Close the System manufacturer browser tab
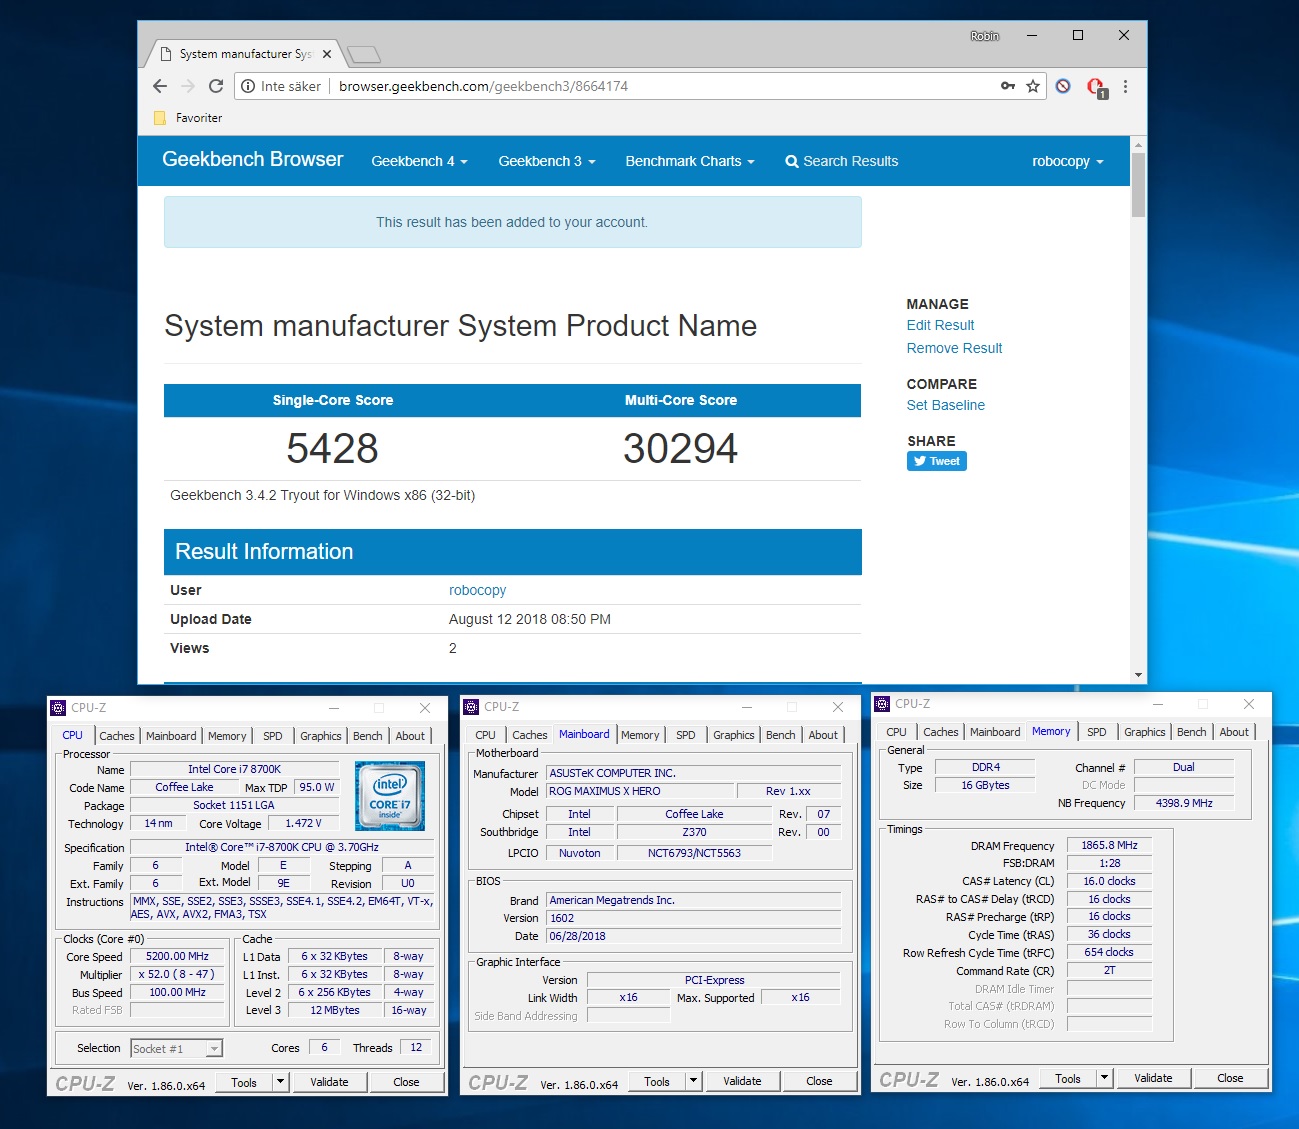The height and width of the screenshot is (1129, 1299). click(327, 54)
